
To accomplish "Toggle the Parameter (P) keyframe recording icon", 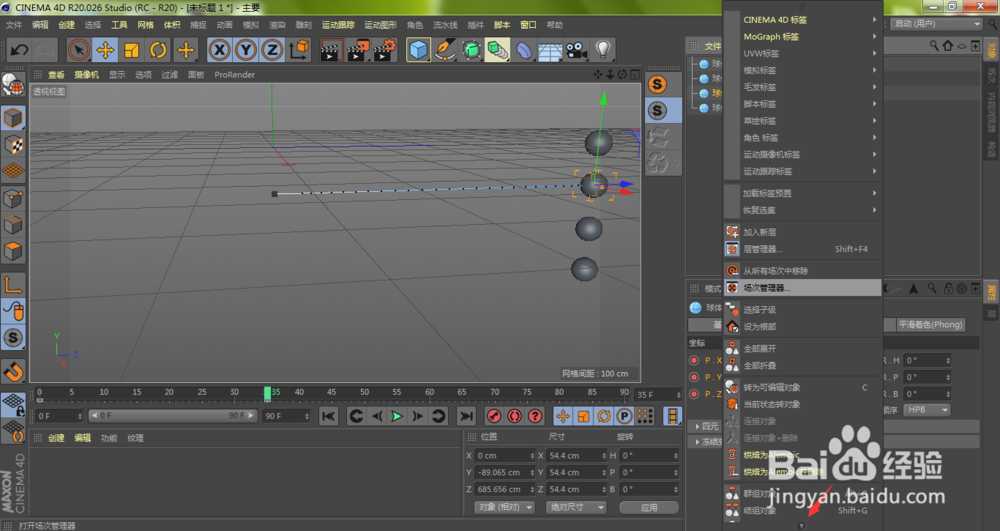I will 624,416.
